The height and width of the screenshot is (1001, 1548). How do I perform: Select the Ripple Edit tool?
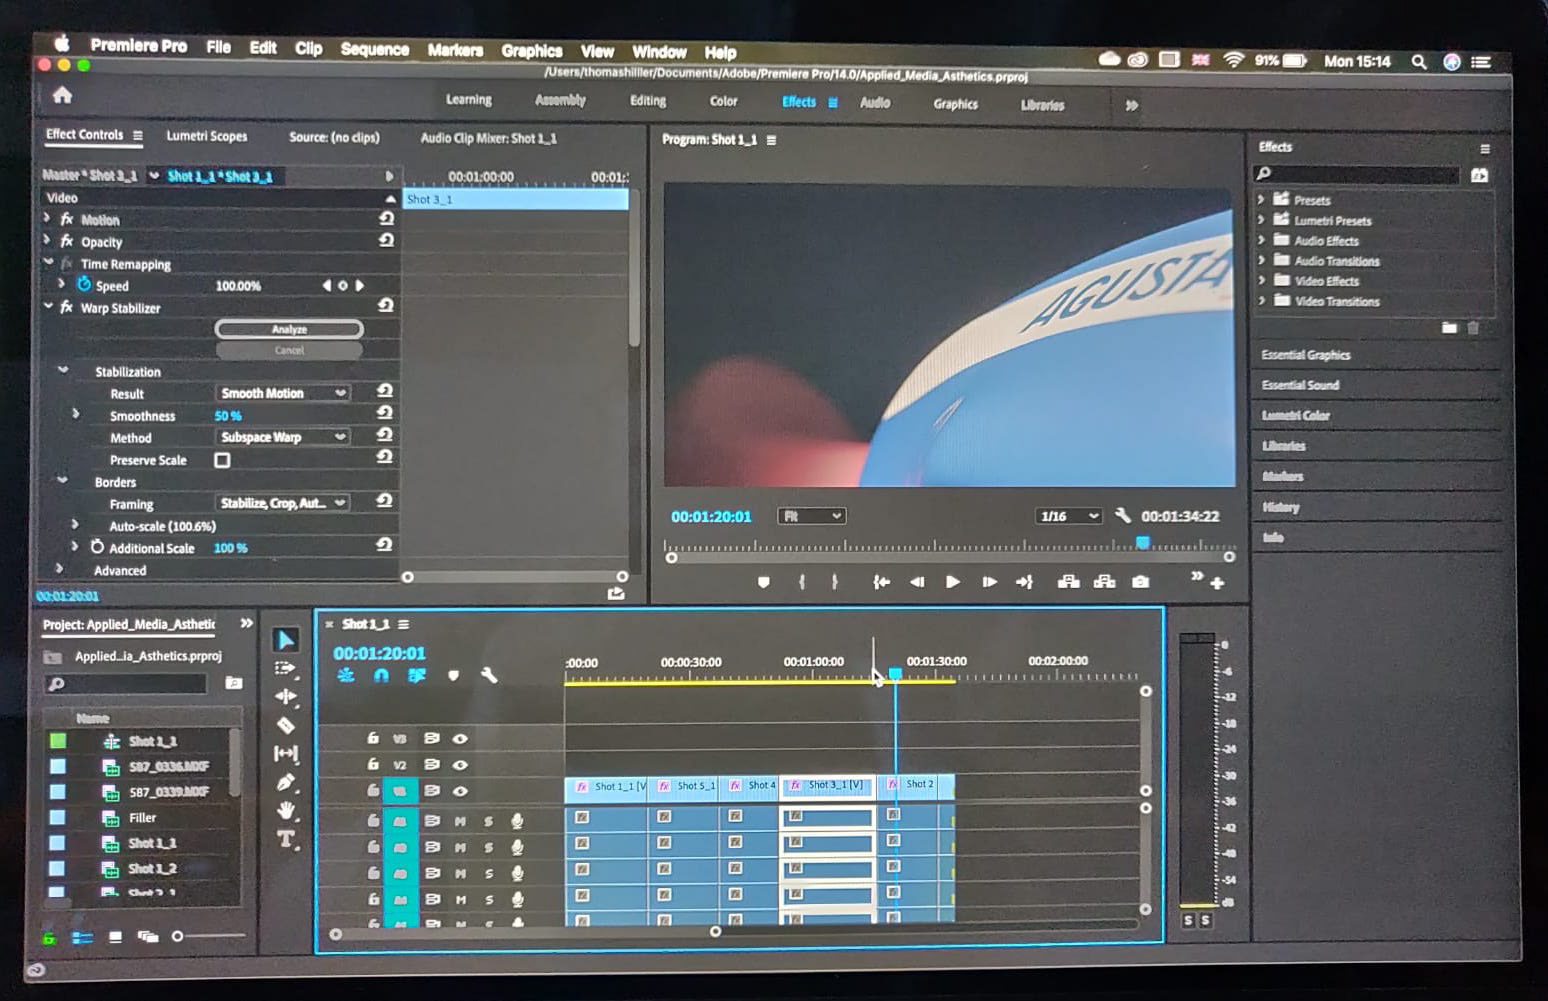pos(285,696)
